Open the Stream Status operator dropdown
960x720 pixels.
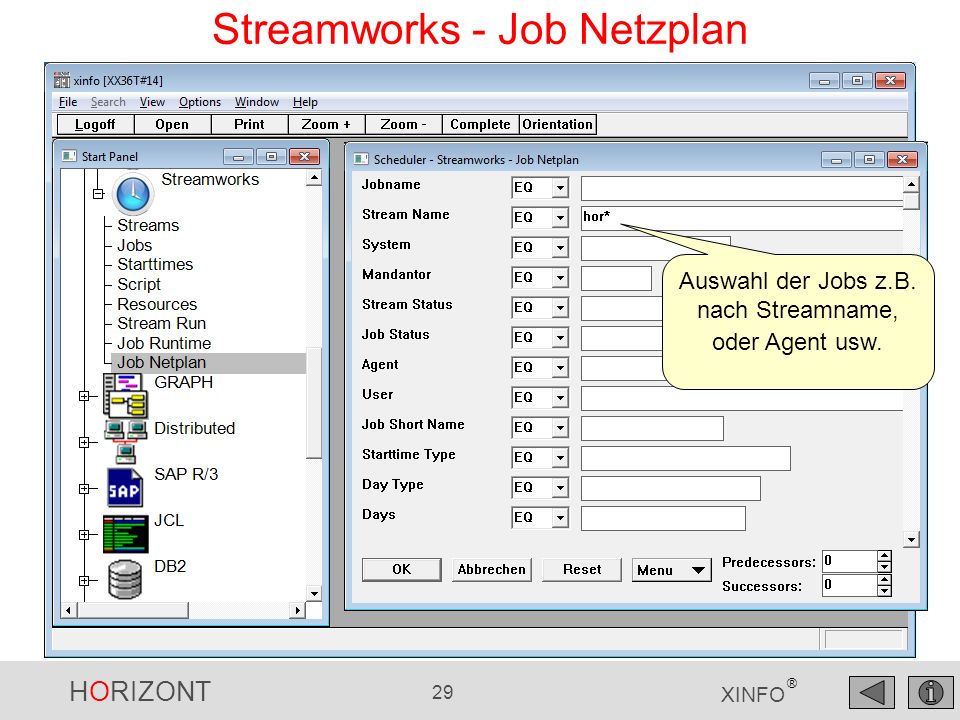tap(560, 307)
